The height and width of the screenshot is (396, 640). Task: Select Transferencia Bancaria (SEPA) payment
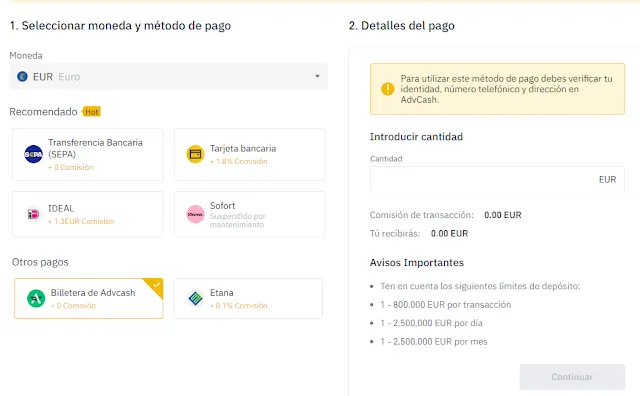point(87,154)
